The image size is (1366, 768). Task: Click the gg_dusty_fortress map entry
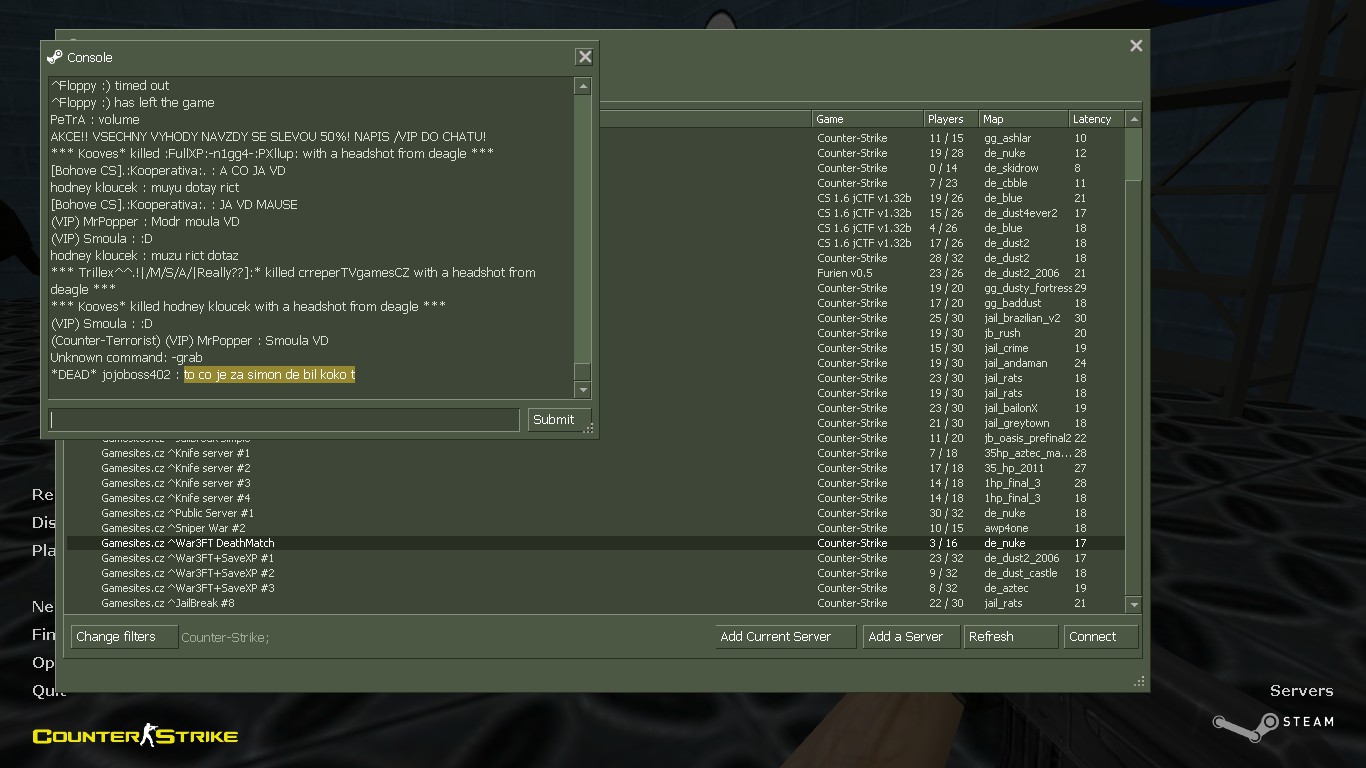(x=1028, y=288)
